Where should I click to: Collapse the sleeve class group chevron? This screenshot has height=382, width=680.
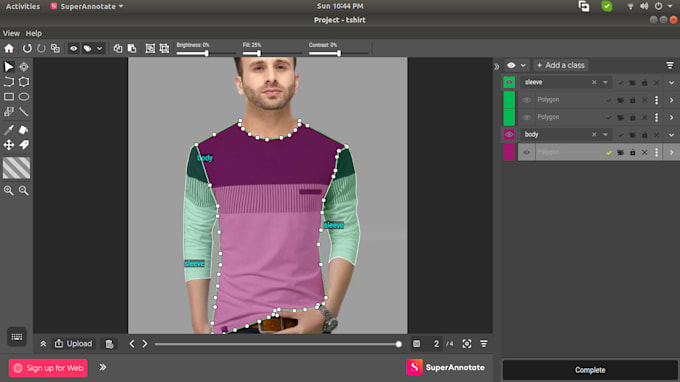pos(671,82)
